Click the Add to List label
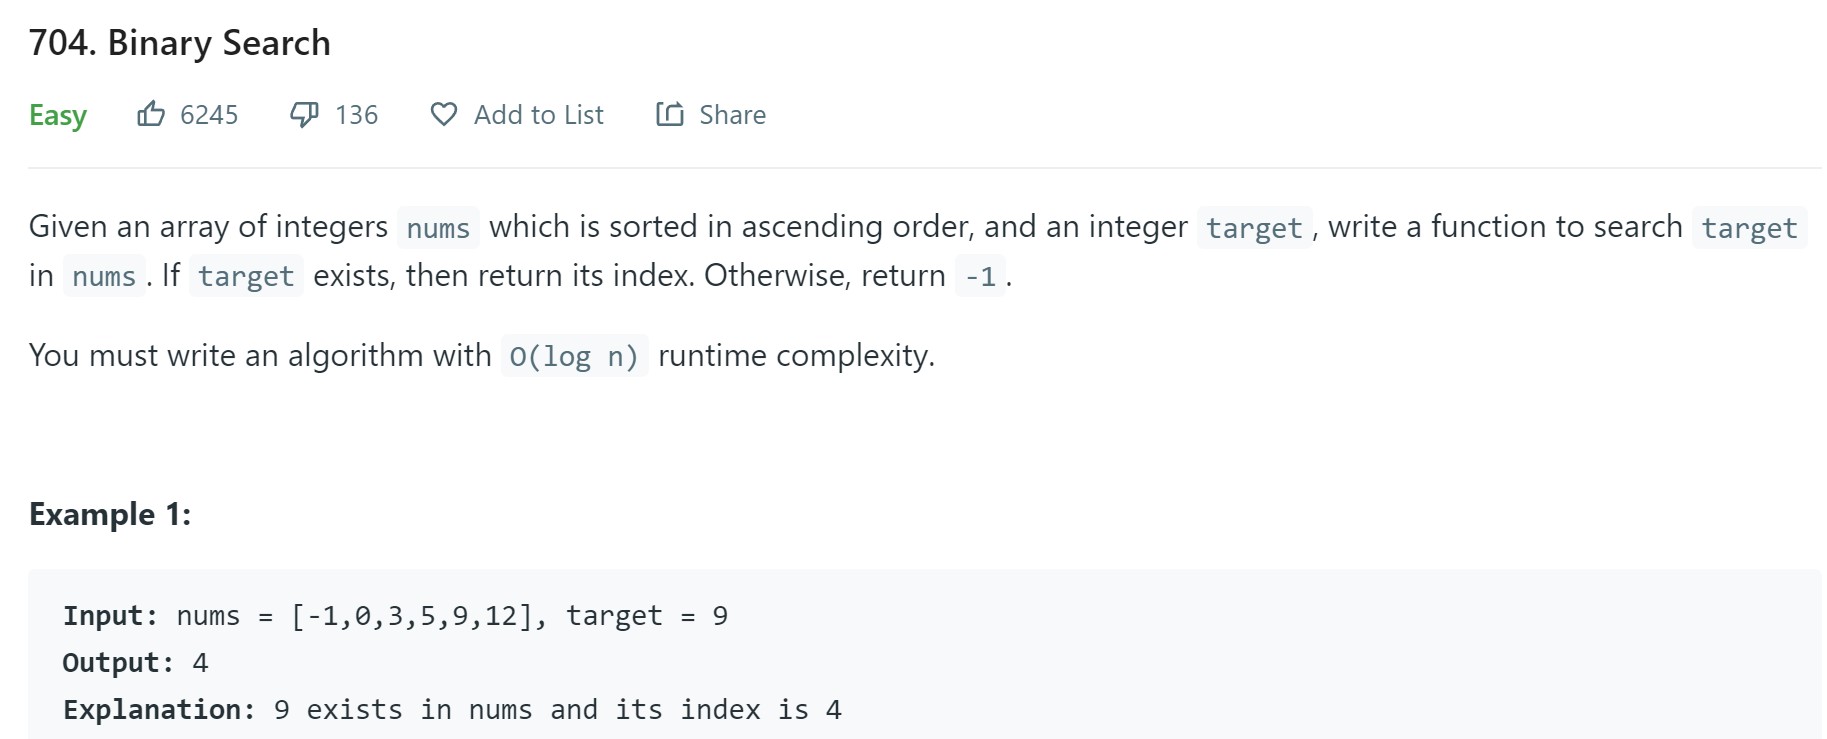This screenshot has height=739, width=1827. click(538, 115)
